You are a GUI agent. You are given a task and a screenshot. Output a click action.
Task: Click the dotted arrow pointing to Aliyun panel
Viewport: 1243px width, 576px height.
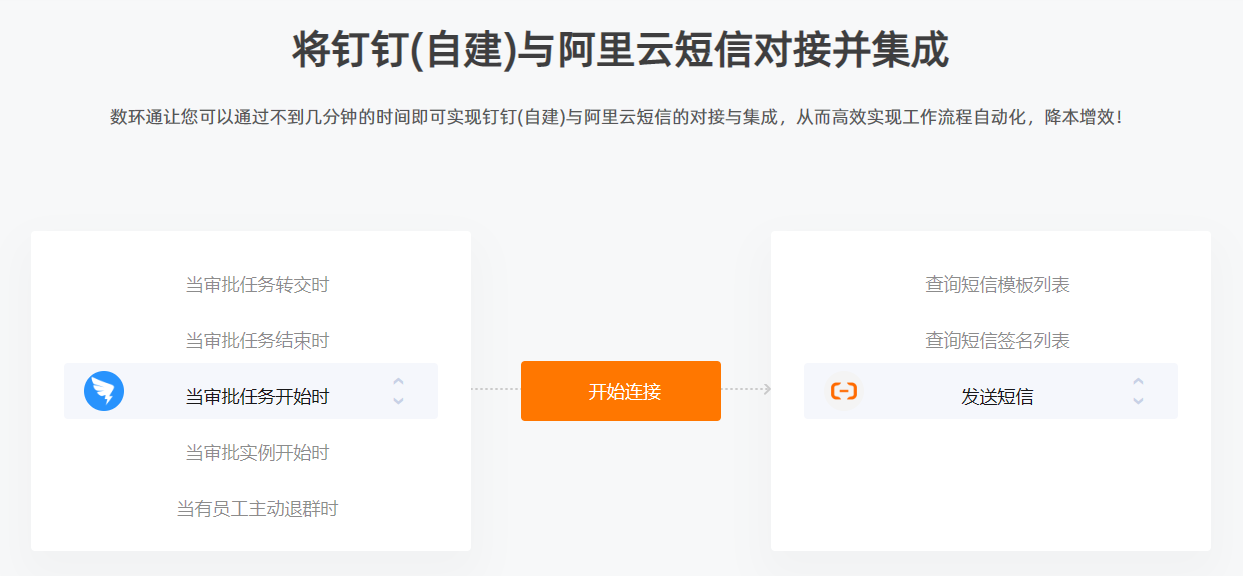click(x=746, y=389)
